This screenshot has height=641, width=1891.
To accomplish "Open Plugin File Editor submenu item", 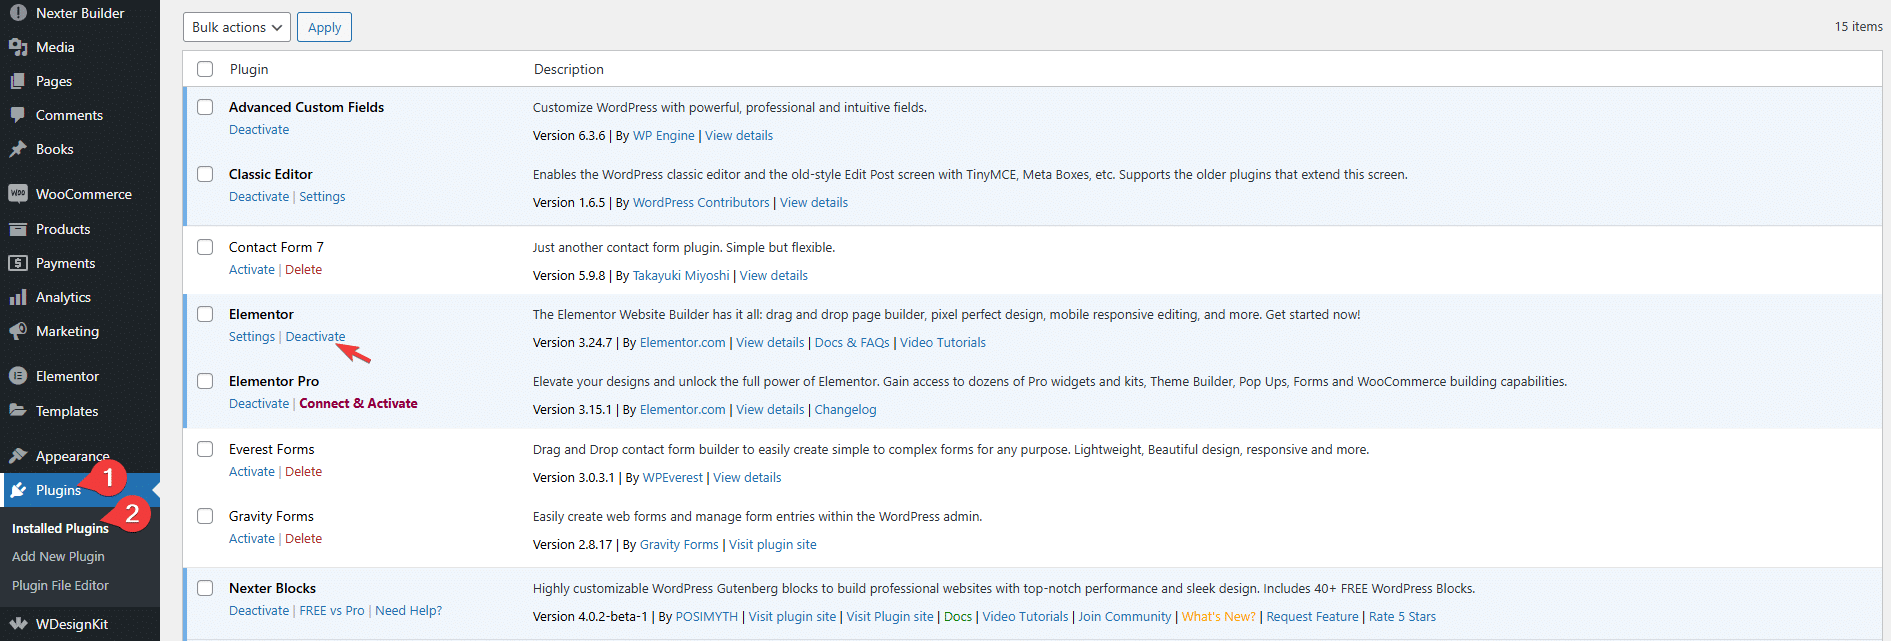I will tap(60, 585).
